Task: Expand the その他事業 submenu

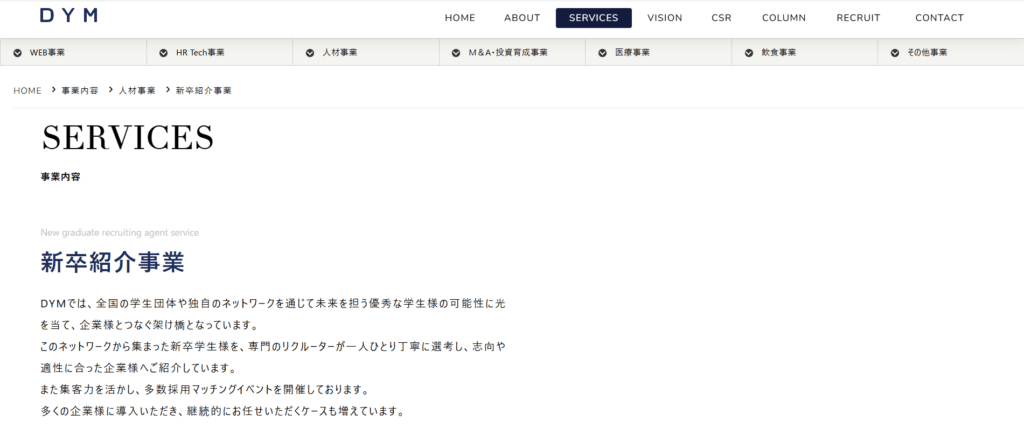Action: [927, 52]
